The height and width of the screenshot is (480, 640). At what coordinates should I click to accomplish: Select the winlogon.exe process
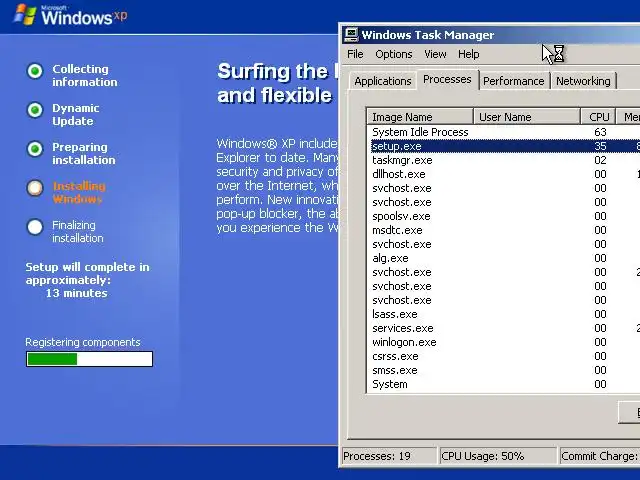coord(504,342)
